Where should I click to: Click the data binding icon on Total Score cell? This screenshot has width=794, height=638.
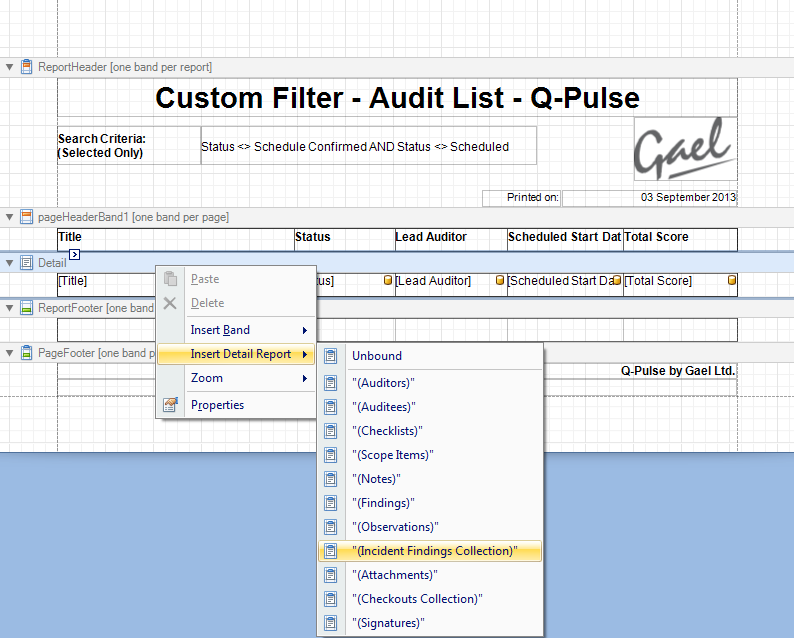(732, 280)
